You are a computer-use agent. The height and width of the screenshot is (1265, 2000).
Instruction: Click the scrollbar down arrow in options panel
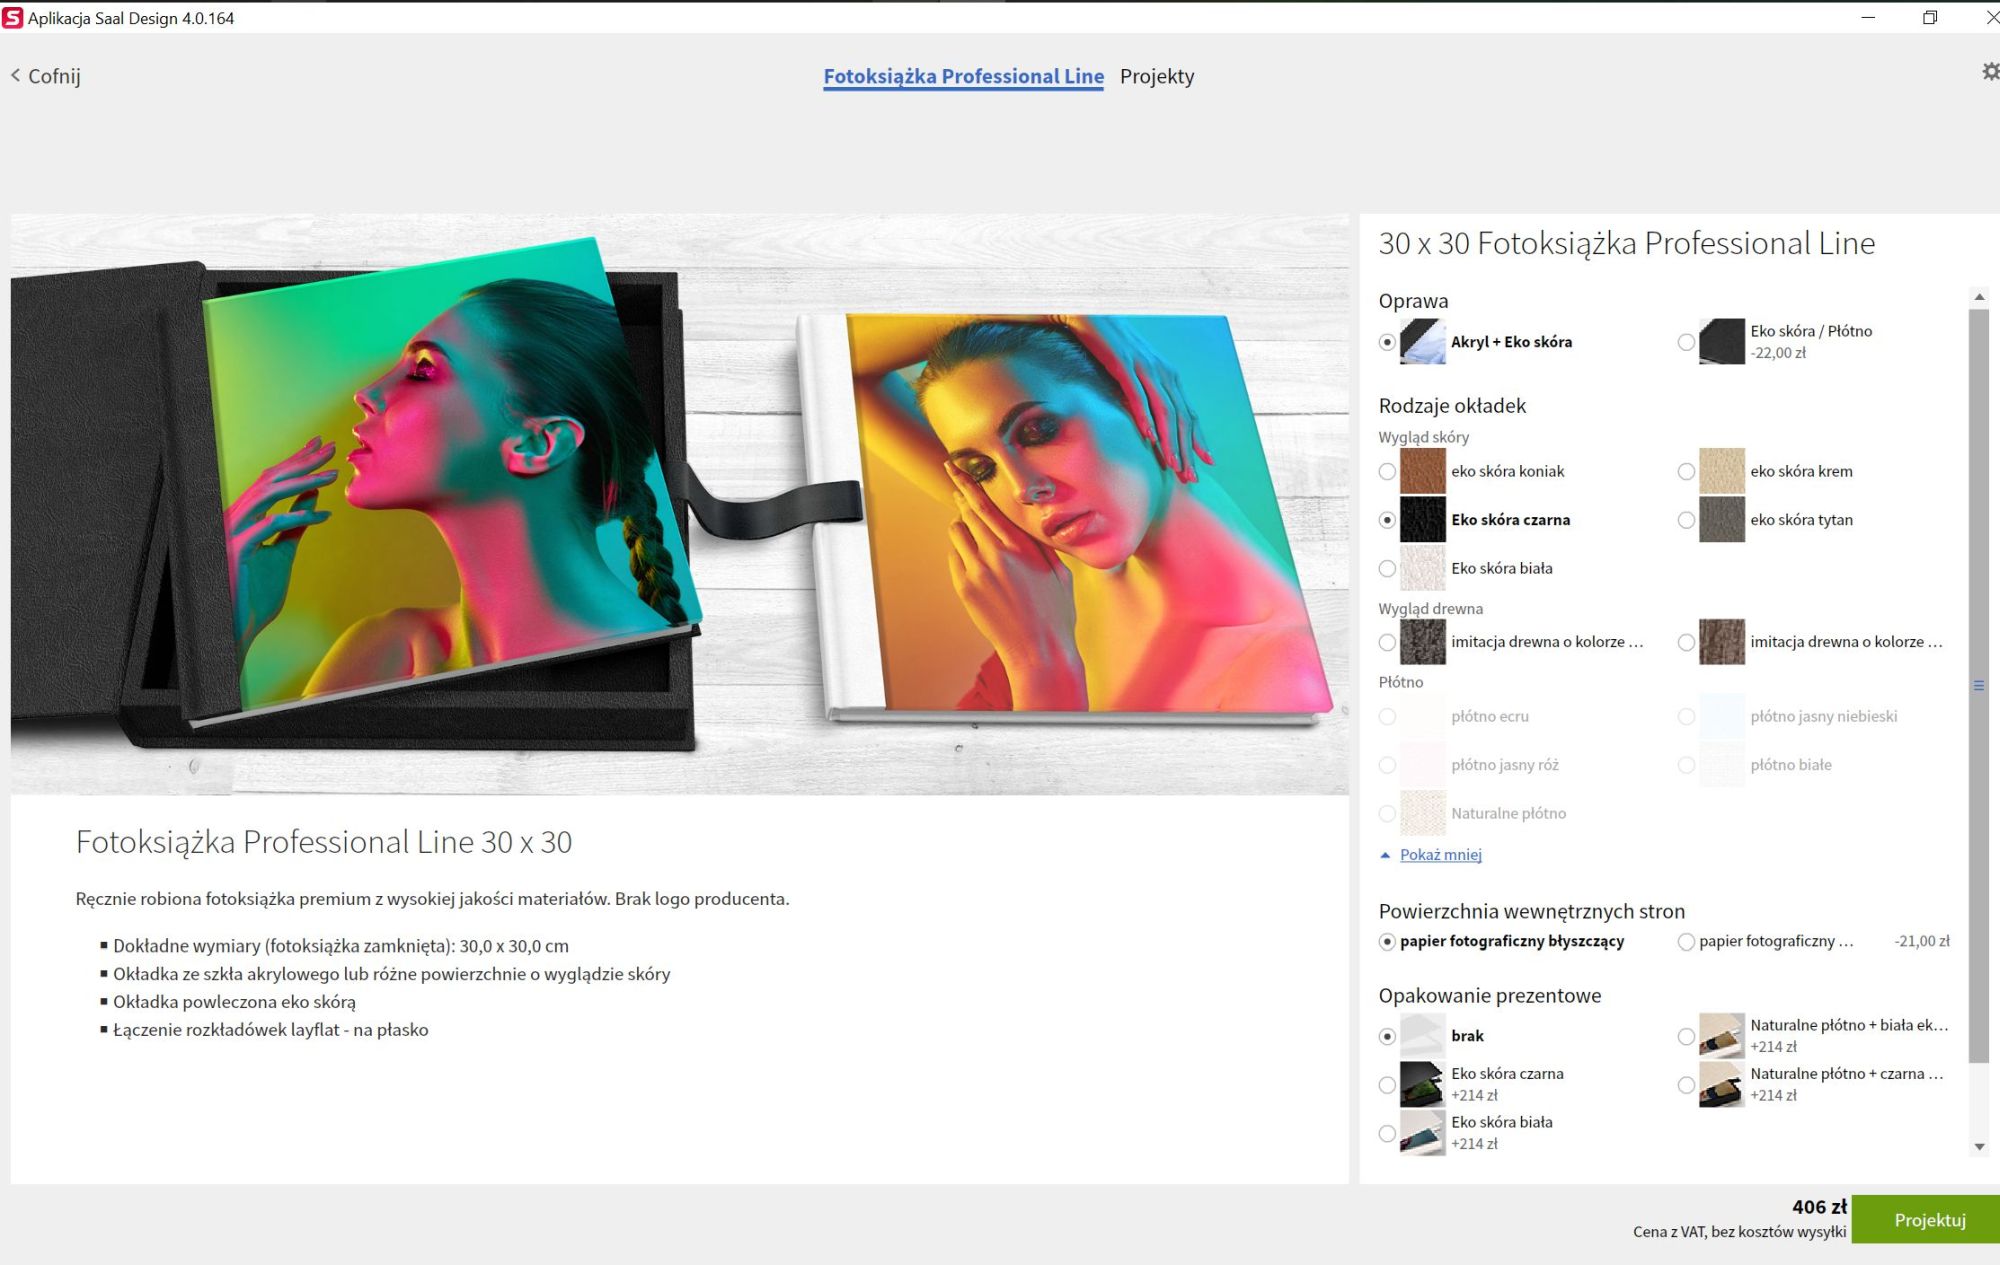[1979, 1147]
